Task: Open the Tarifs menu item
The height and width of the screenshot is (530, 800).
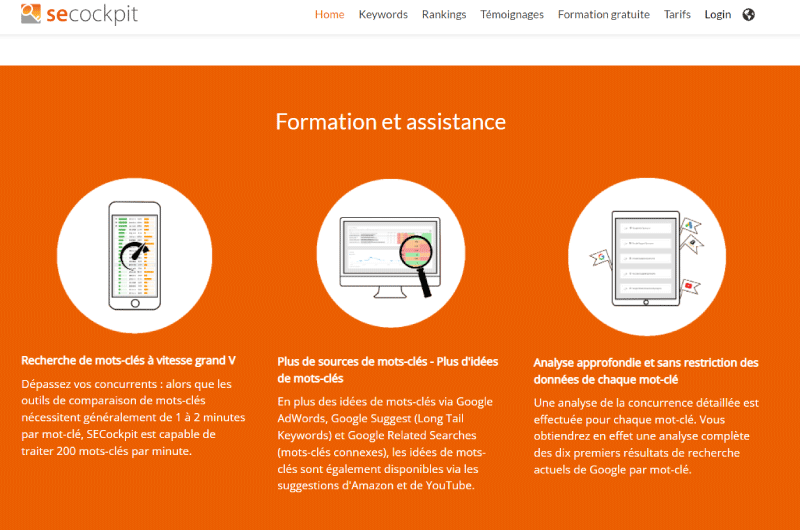Action: 677,15
